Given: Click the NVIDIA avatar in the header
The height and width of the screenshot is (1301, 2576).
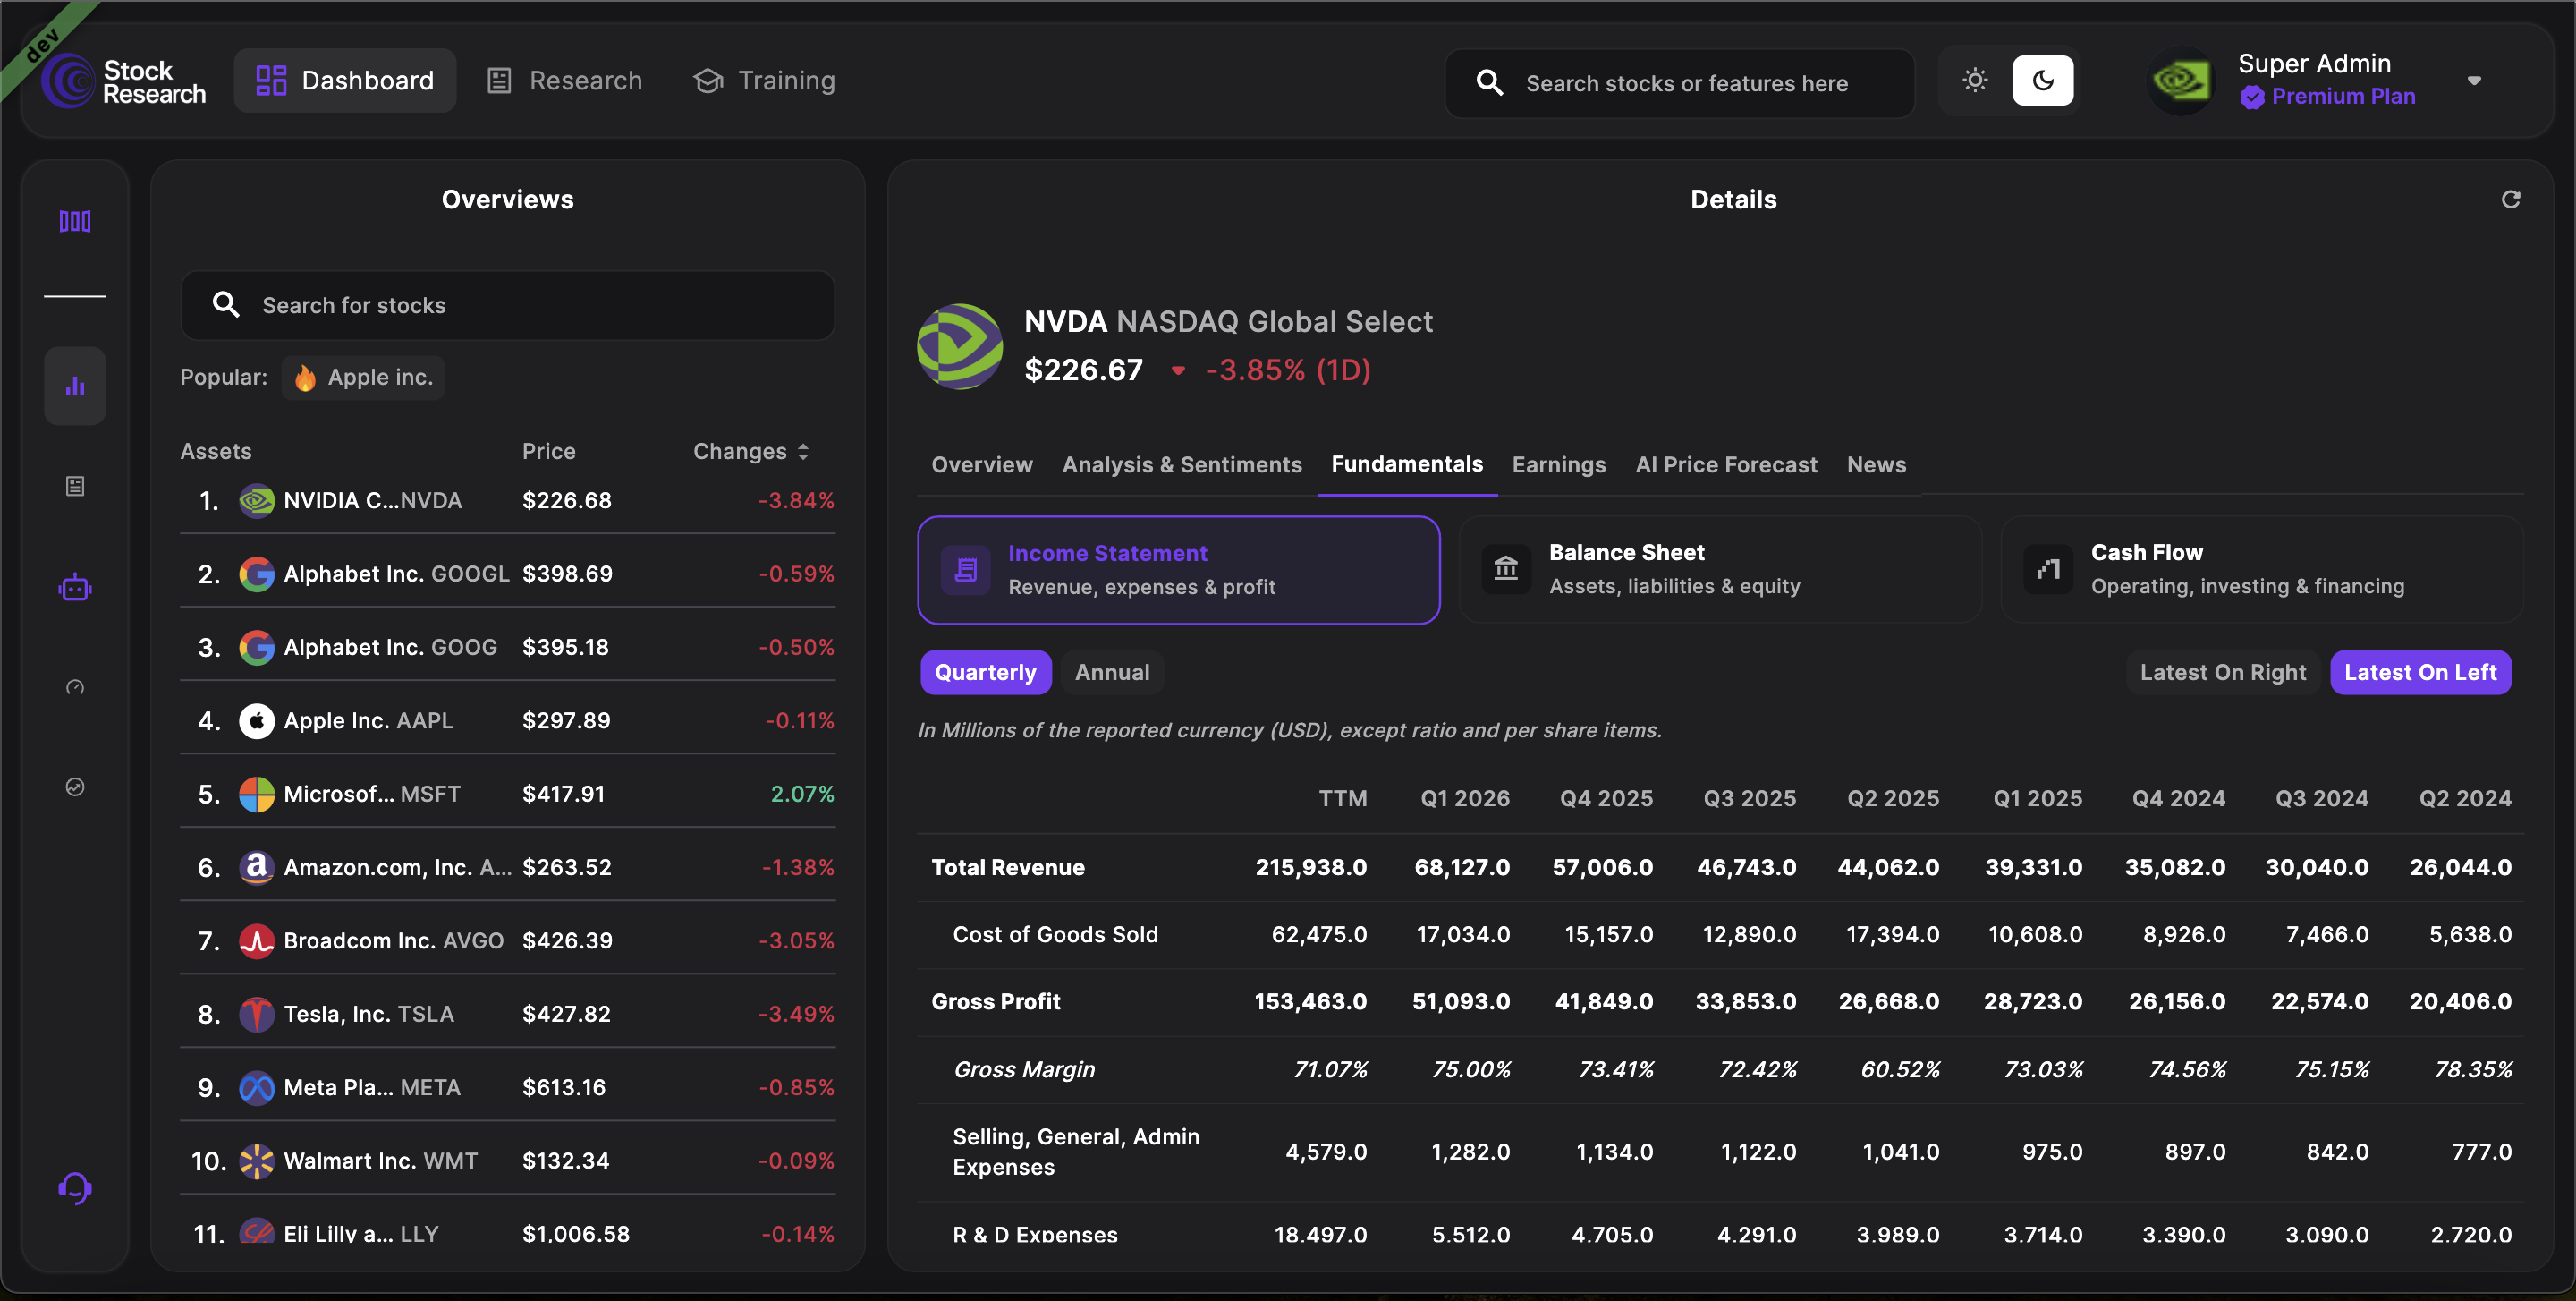Looking at the screenshot, I should click(x=2181, y=81).
